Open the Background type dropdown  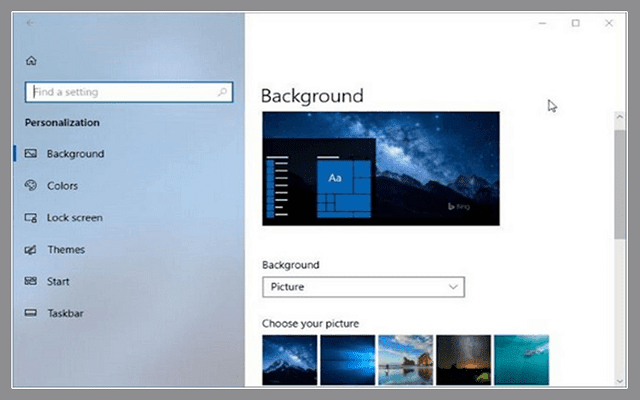(363, 287)
